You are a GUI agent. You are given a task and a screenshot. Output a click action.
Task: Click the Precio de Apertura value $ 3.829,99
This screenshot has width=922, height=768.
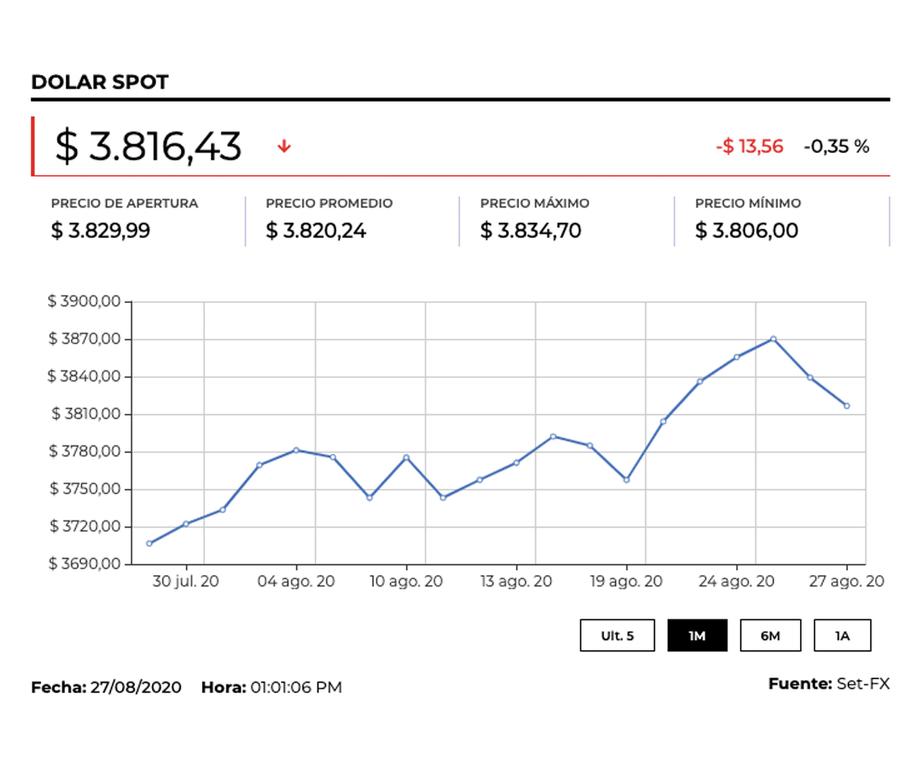click(101, 231)
